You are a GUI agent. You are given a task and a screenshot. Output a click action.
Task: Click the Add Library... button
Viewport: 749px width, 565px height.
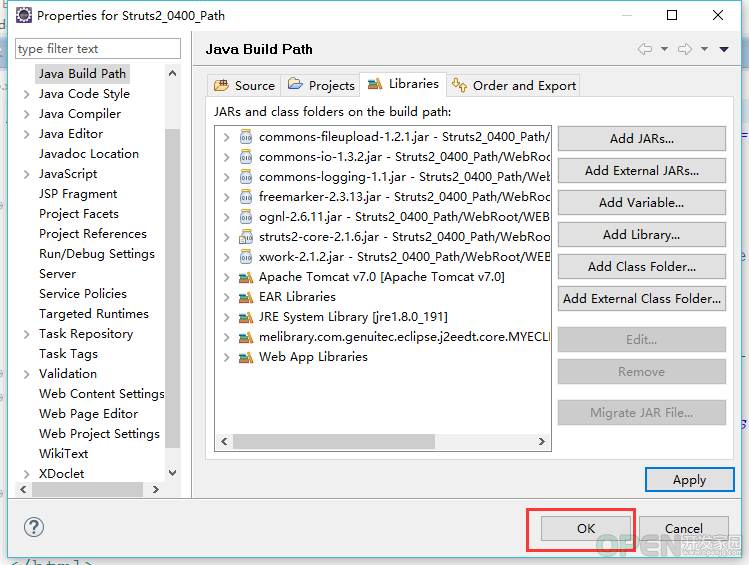642,235
